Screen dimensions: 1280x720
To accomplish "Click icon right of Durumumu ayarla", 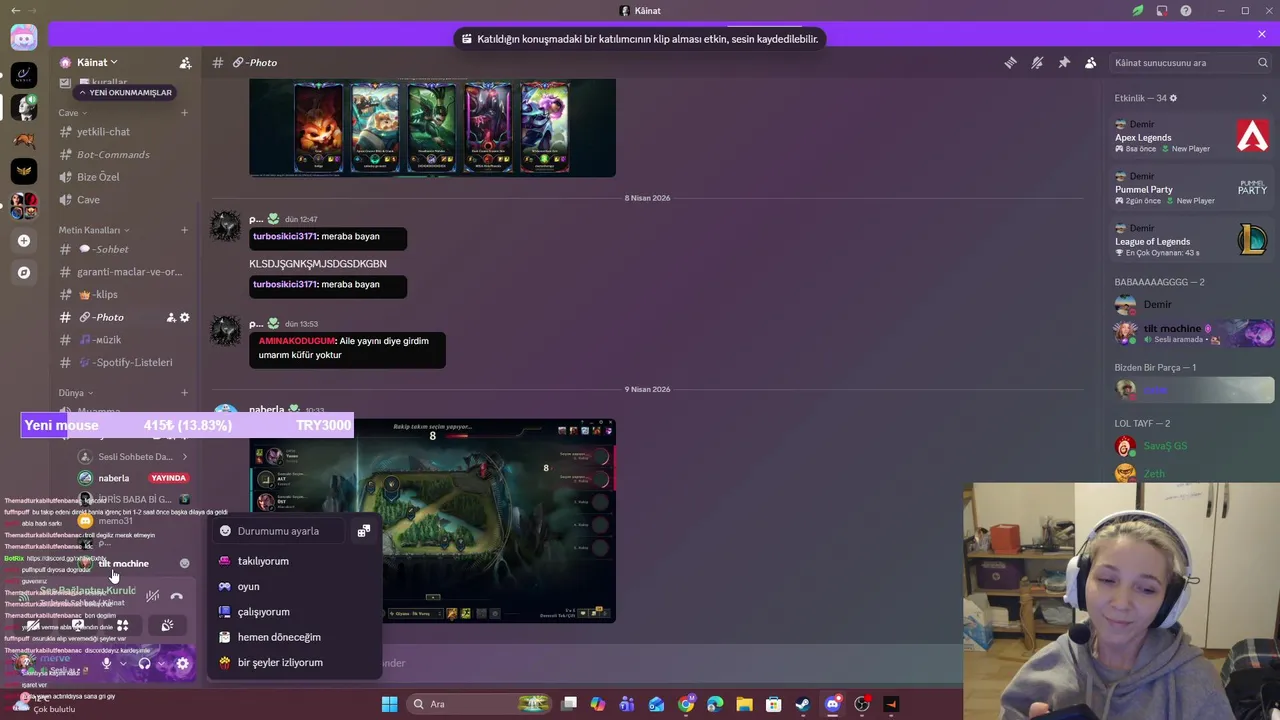I will tap(364, 531).
